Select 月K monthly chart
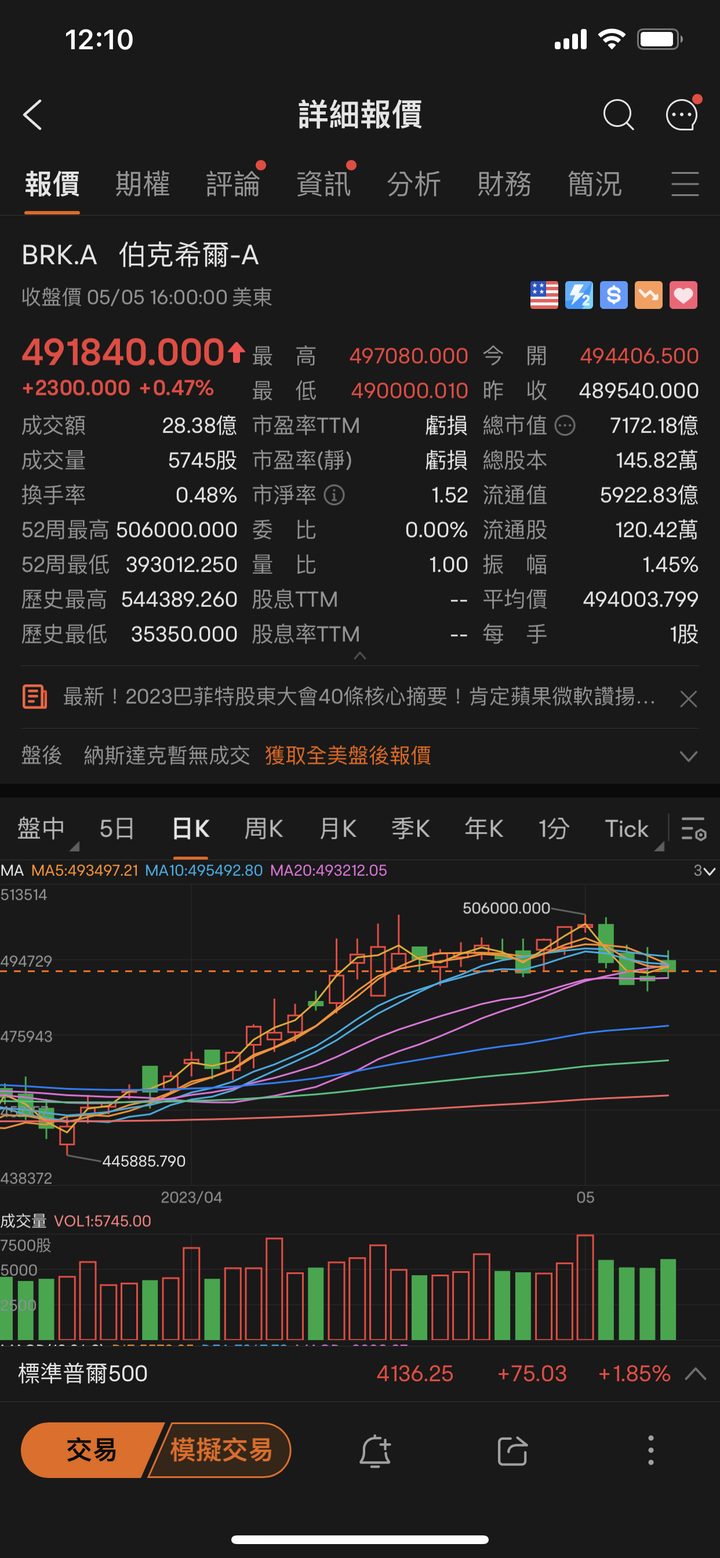The width and height of the screenshot is (720, 1558). [x=338, y=829]
